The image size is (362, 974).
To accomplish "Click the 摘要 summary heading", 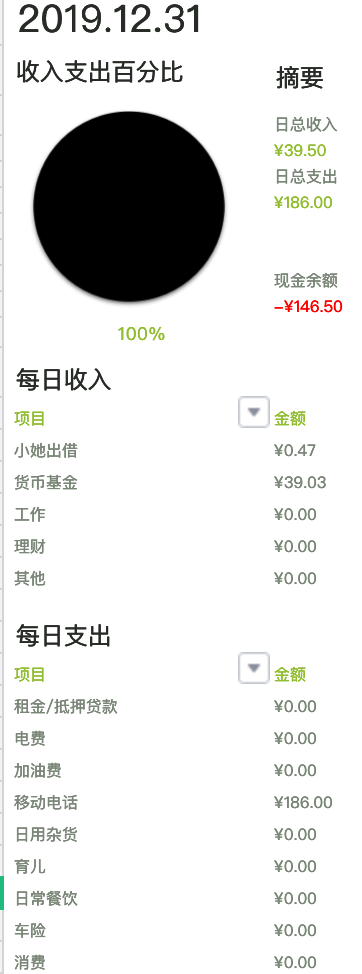I will click(x=300, y=78).
